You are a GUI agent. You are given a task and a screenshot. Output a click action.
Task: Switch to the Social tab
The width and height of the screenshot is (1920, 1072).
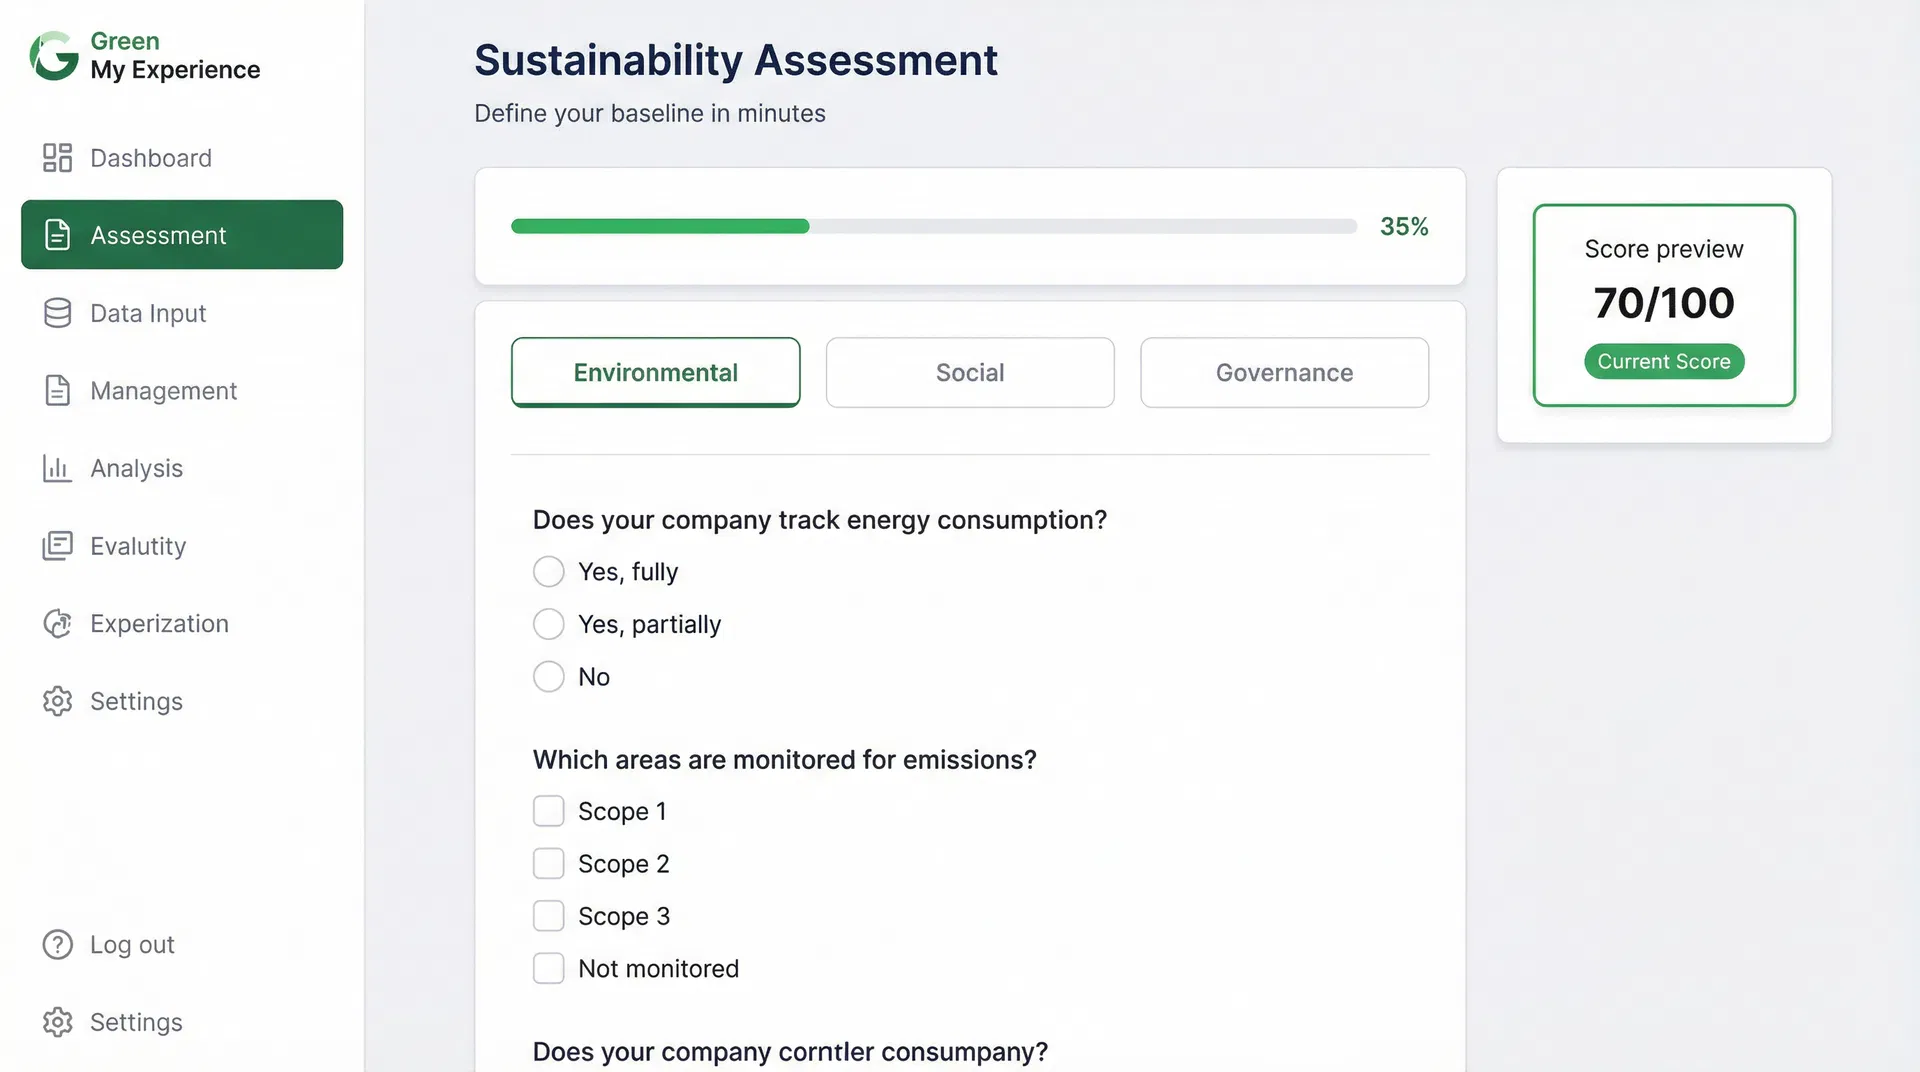point(969,372)
